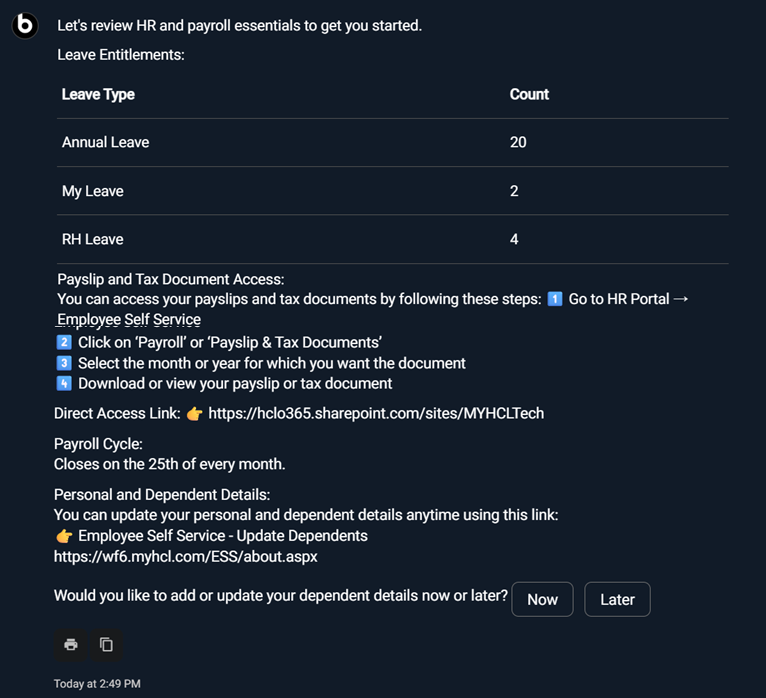Click the underlined Employee Self Service text
The width and height of the screenshot is (766, 698).
coord(129,320)
